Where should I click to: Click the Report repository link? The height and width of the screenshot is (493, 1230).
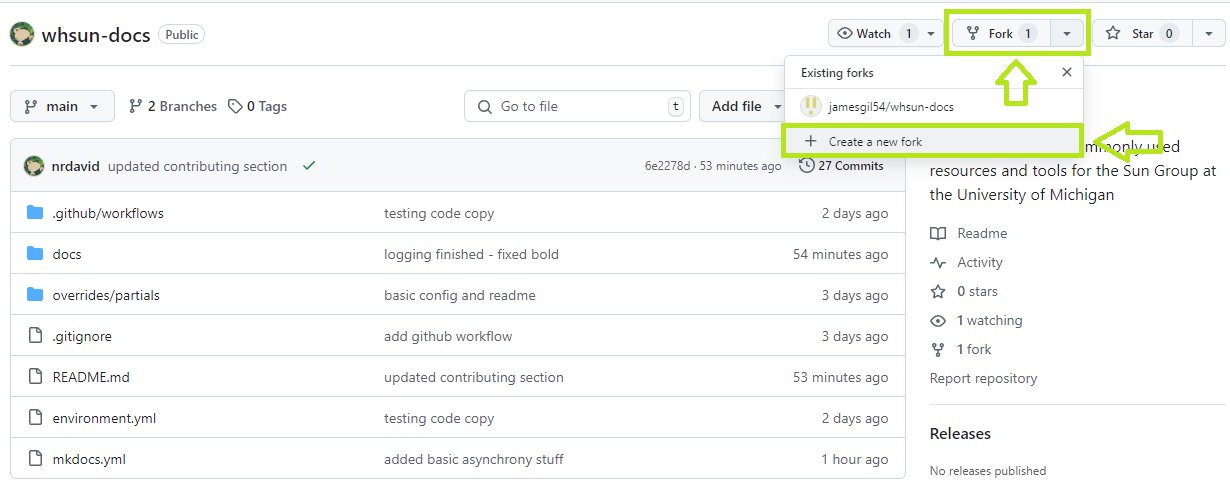click(x=983, y=378)
